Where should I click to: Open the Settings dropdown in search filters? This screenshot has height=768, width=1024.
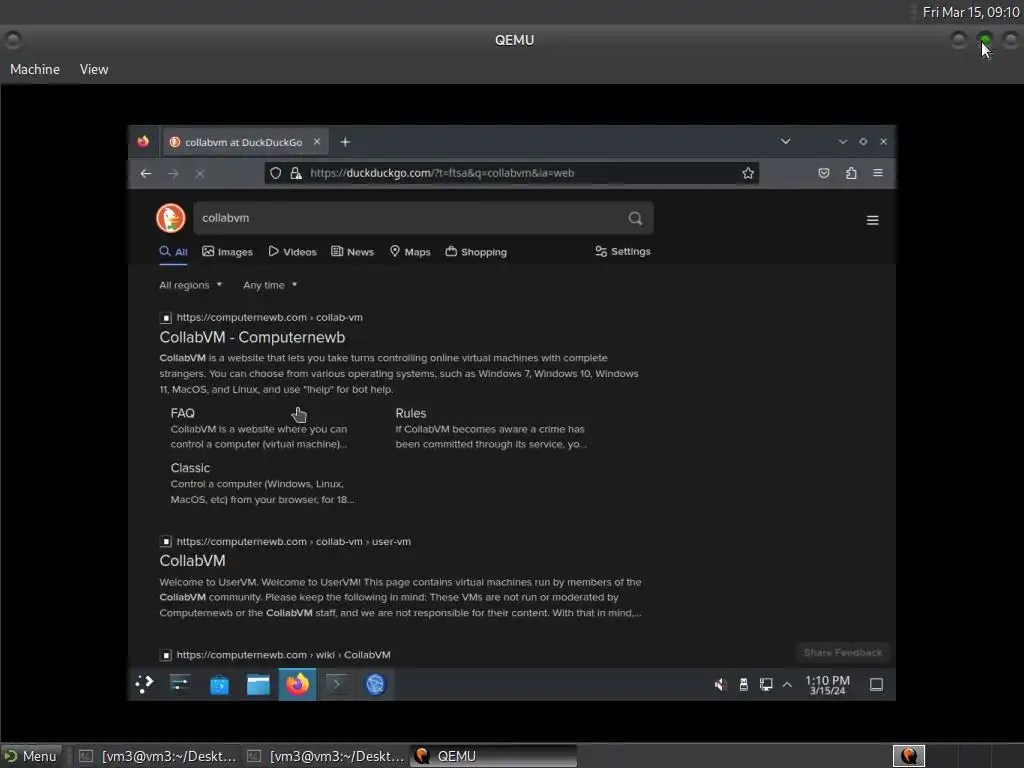tap(623, 251)
